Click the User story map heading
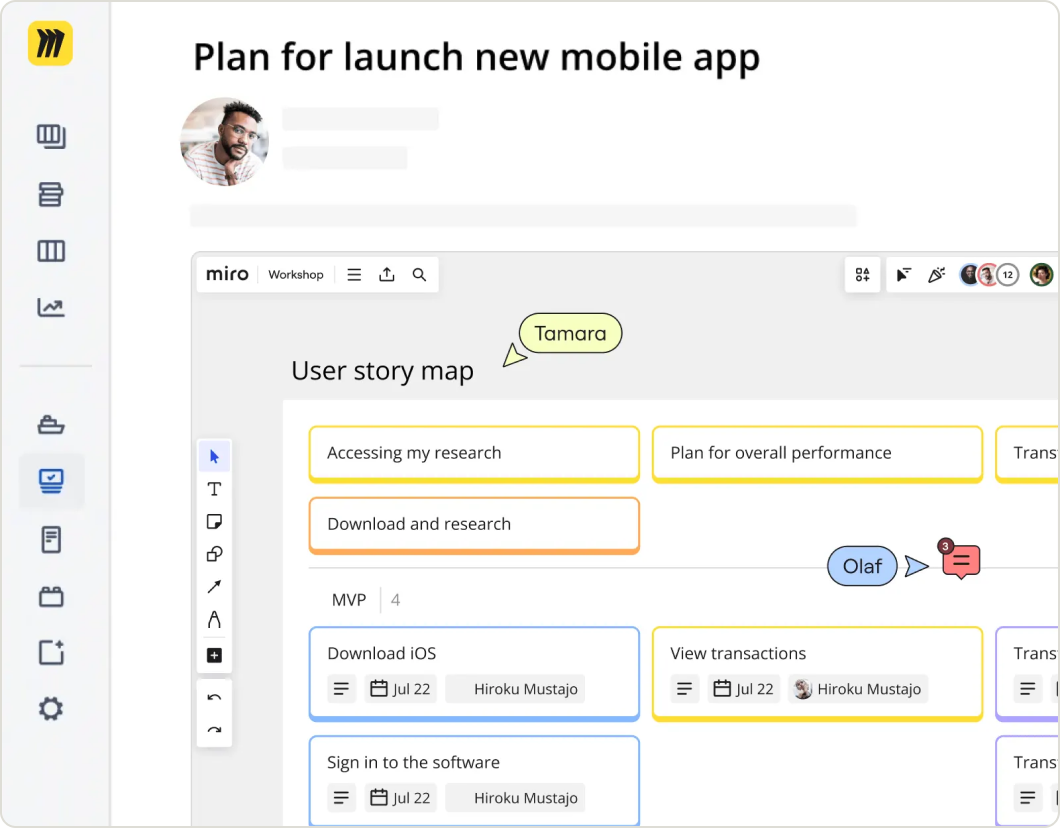 [383, 371]
